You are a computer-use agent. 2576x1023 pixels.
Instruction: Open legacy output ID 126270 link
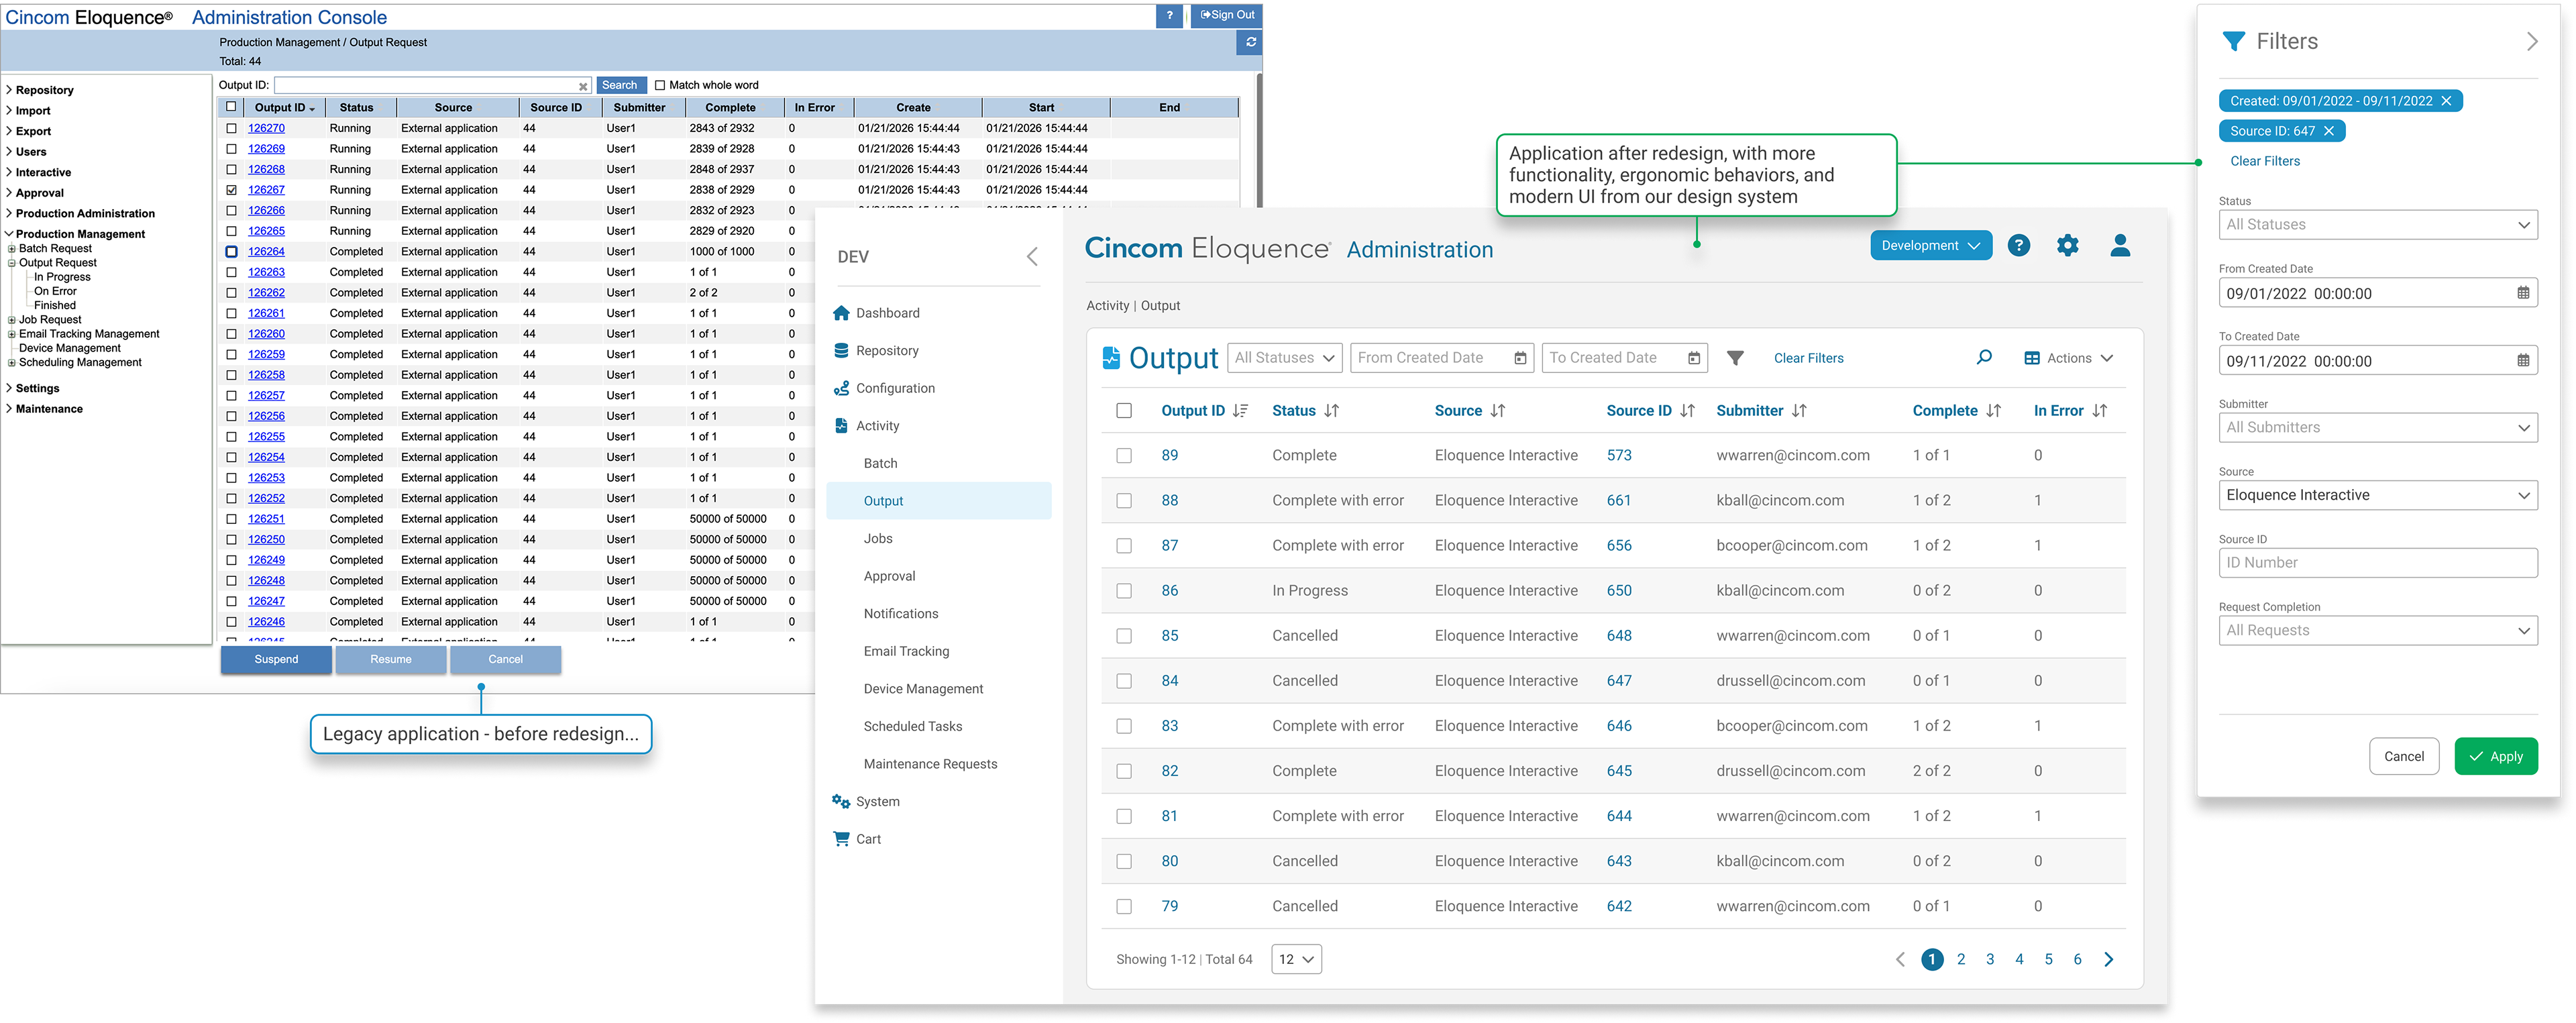[x=266, y=128]
